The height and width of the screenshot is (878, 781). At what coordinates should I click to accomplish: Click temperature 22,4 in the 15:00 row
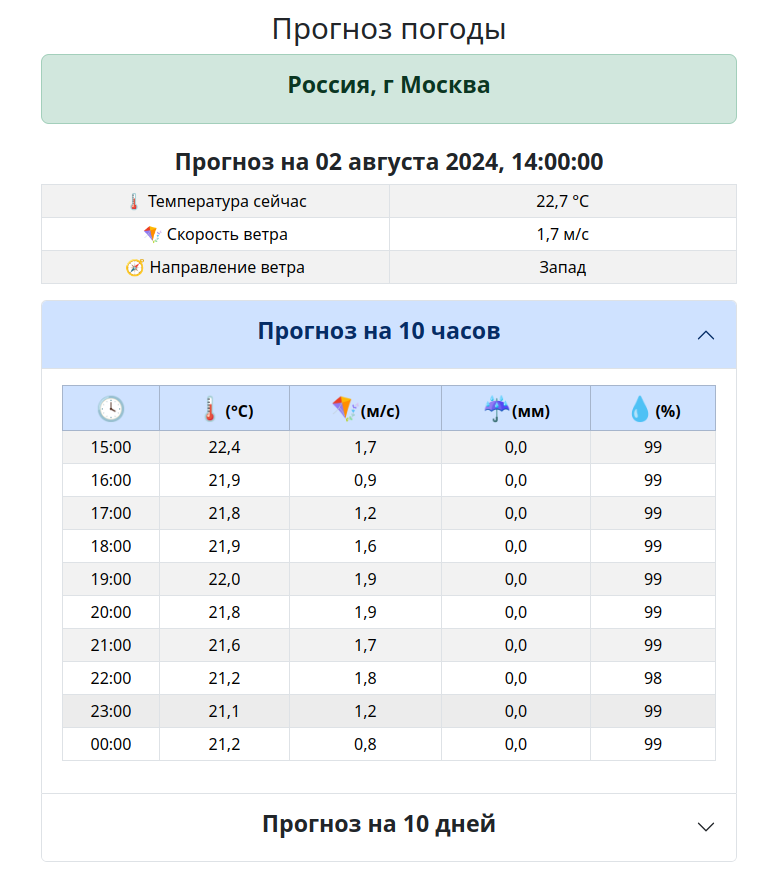(225, 447)
